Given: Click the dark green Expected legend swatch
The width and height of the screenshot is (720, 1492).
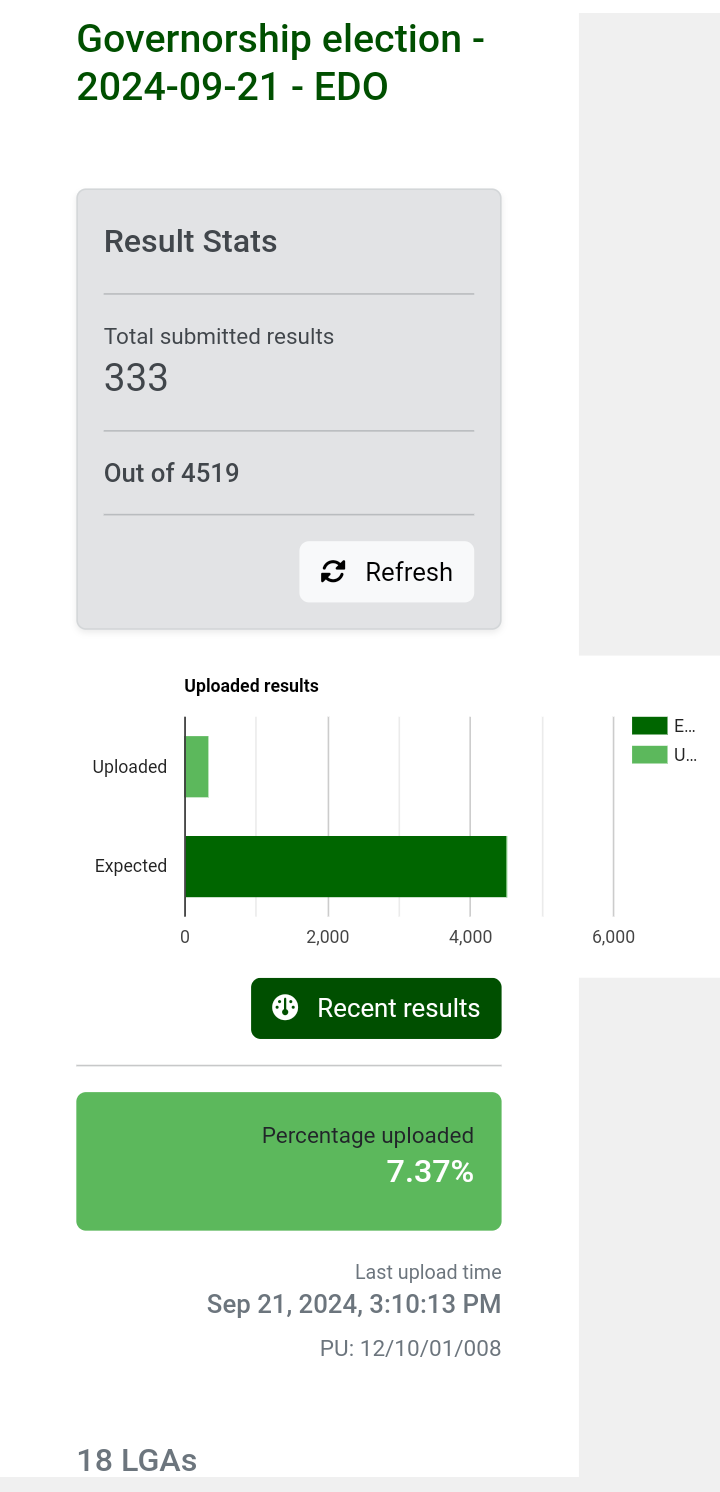Looking at the screenshot, I should (649, 726).
